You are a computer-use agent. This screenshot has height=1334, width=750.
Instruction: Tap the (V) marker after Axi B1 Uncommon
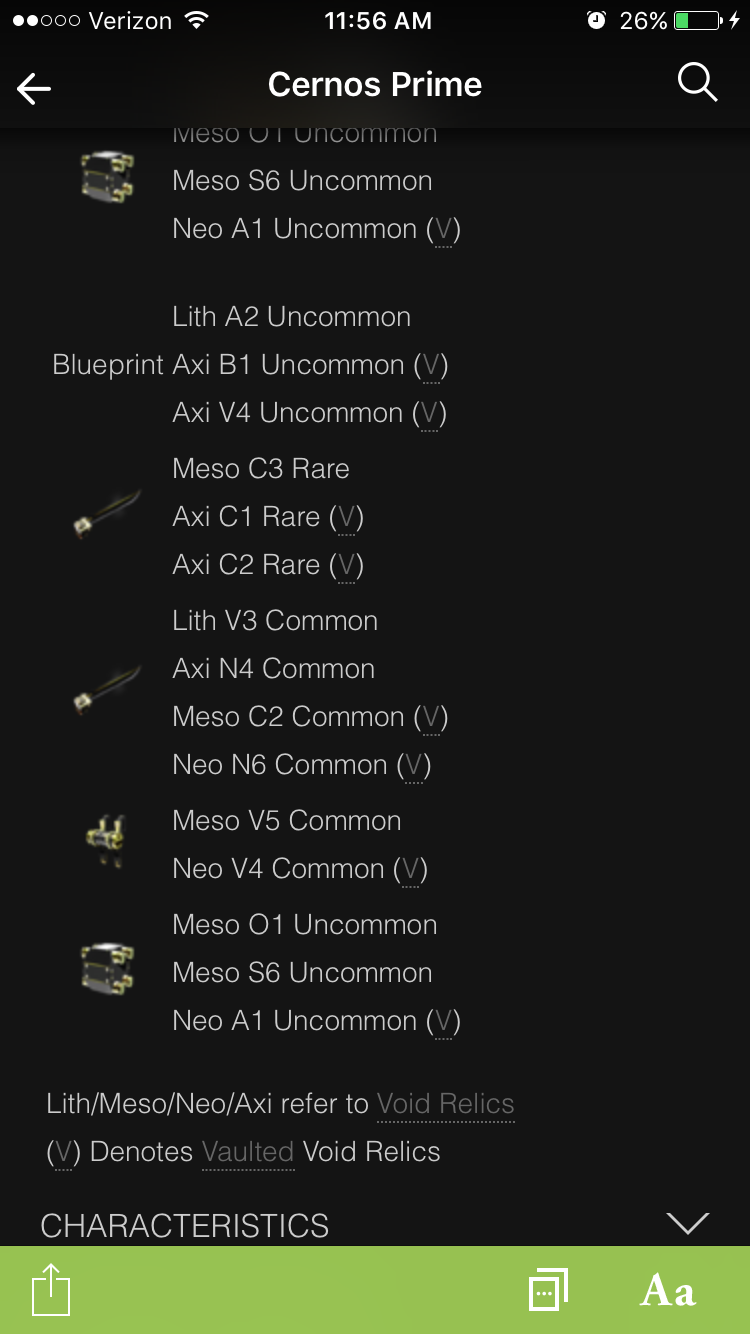(x=431, y=366)
